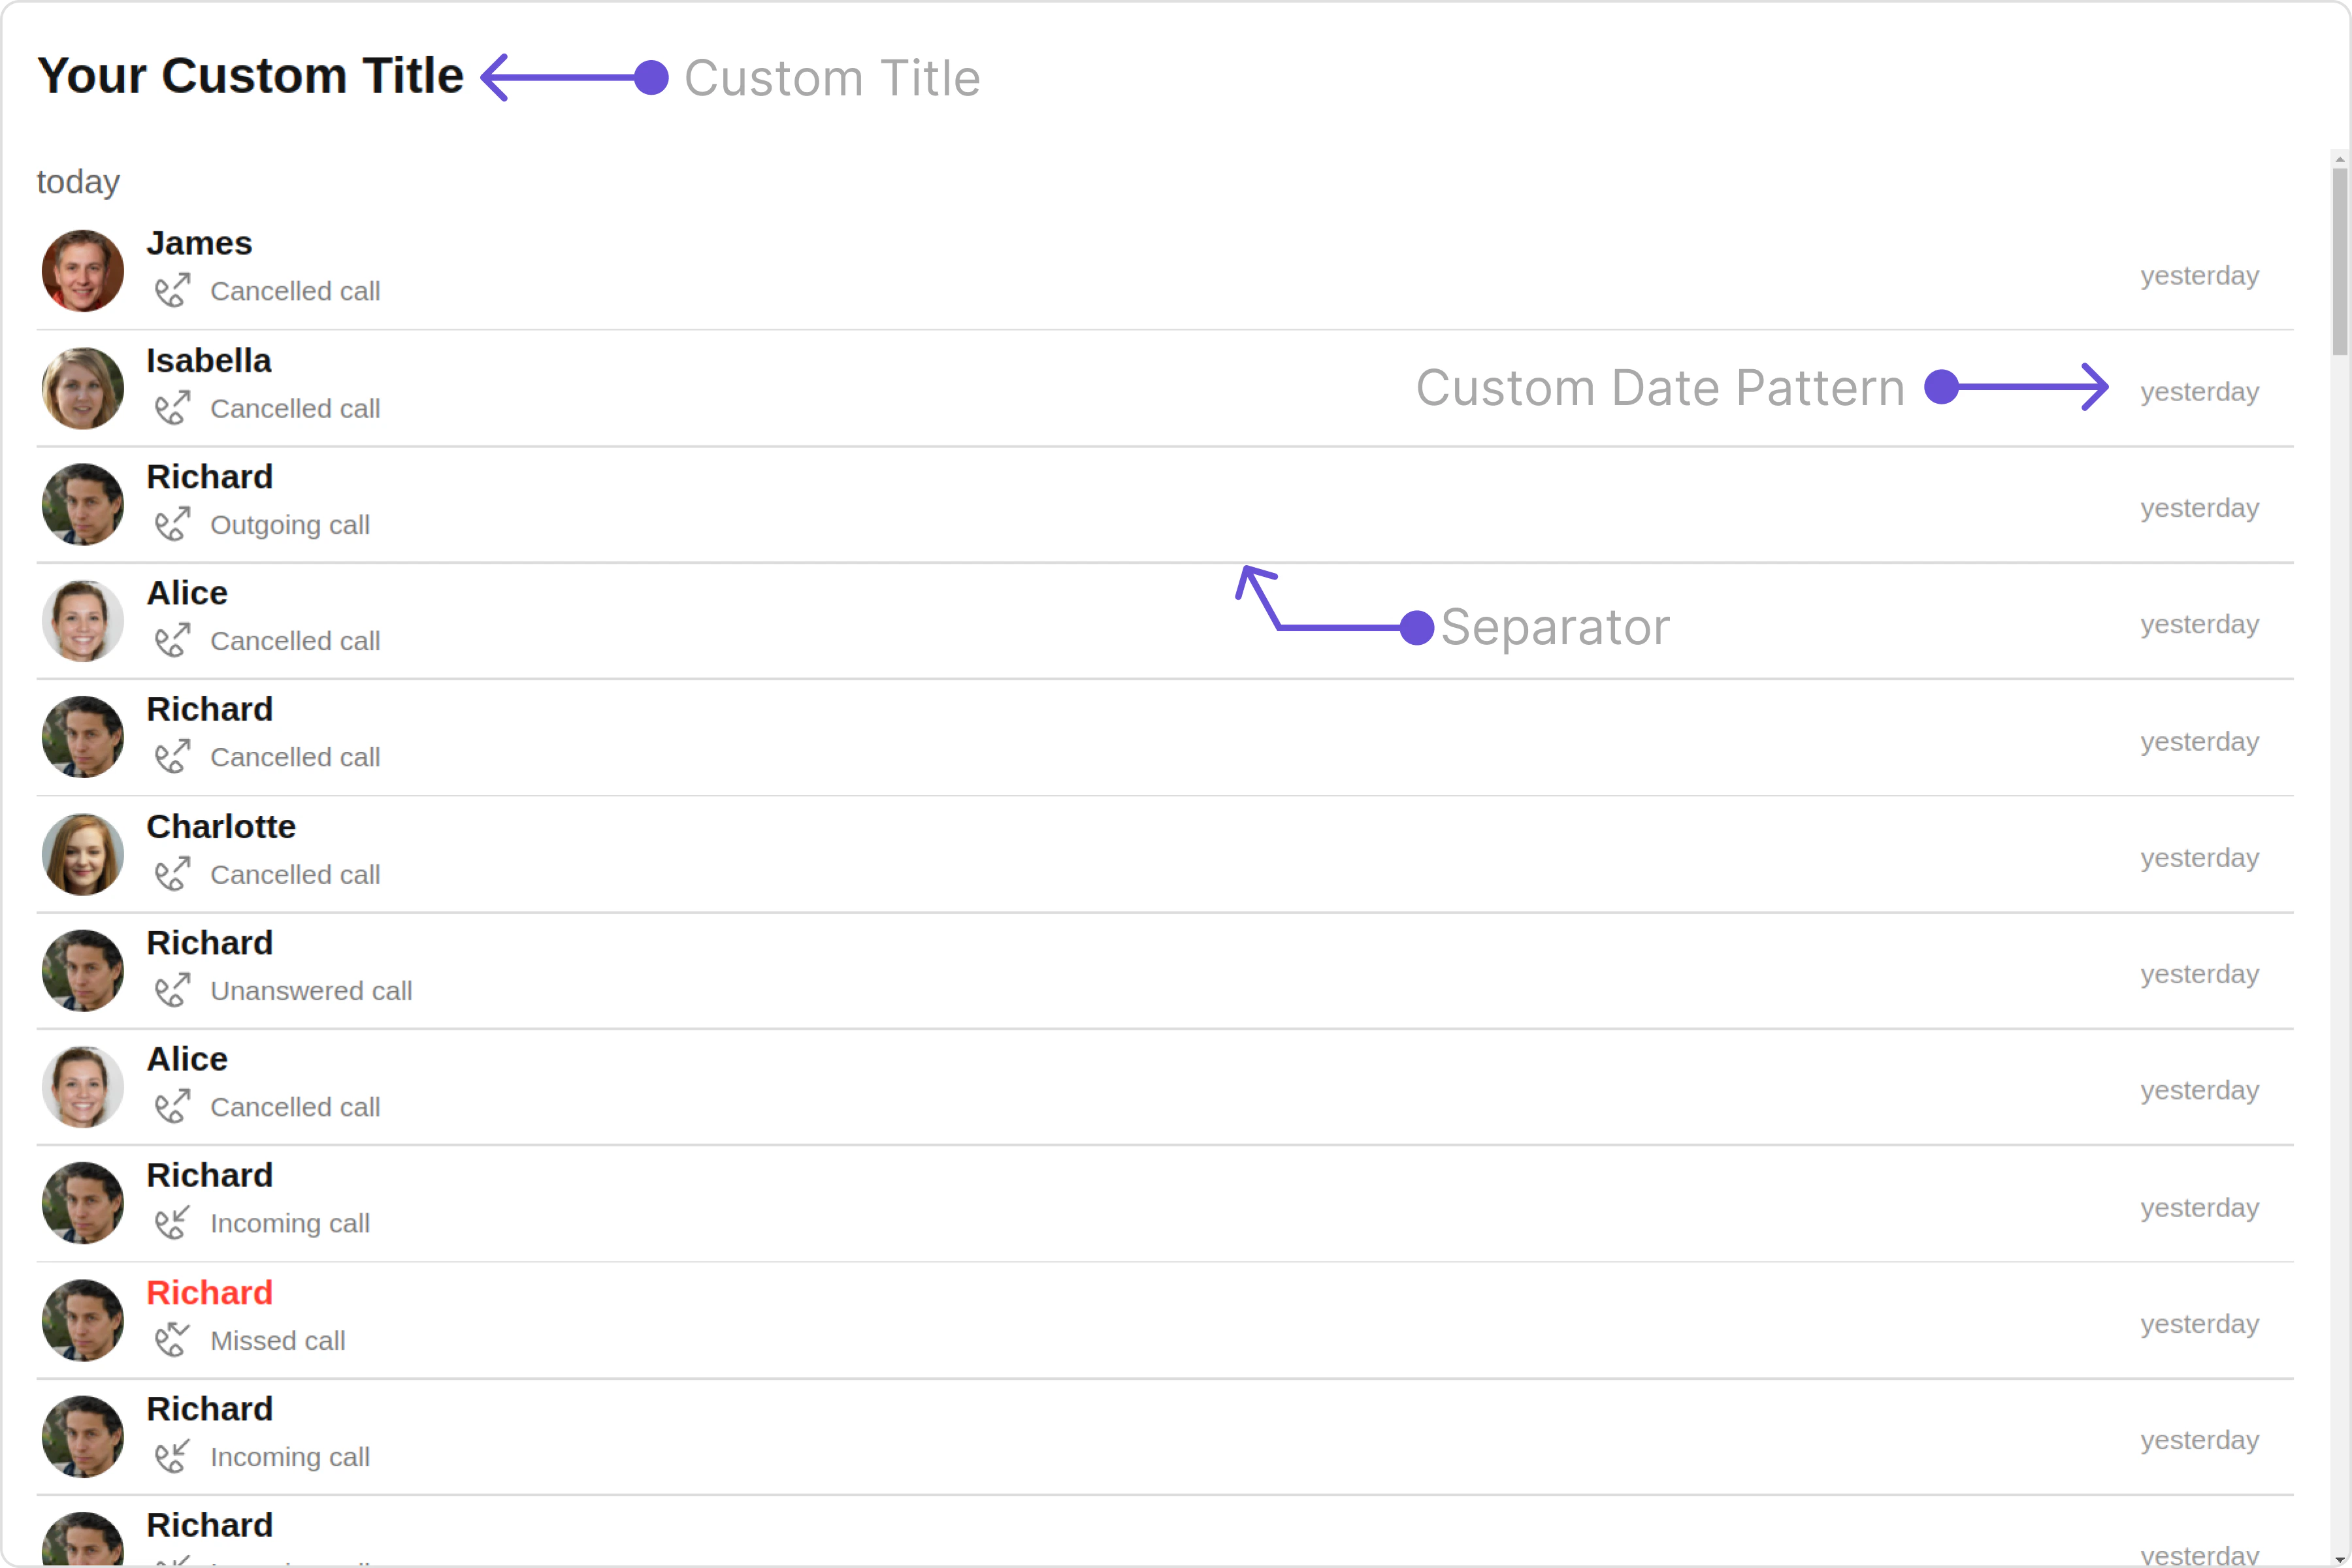Click the avatar in the Missed call row
The width and height of the screenshot is (2352, 1568).
(83, 1320)
